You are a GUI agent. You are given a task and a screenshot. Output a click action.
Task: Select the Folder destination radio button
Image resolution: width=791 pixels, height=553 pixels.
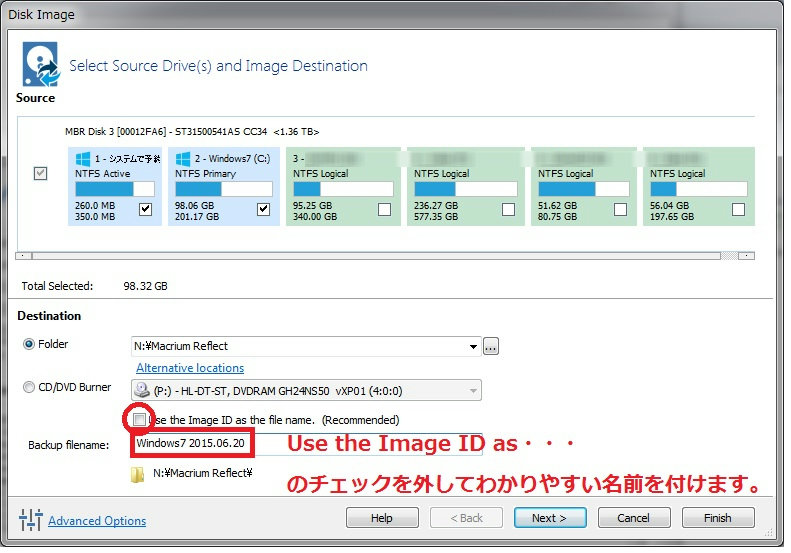tap(28, 345)
